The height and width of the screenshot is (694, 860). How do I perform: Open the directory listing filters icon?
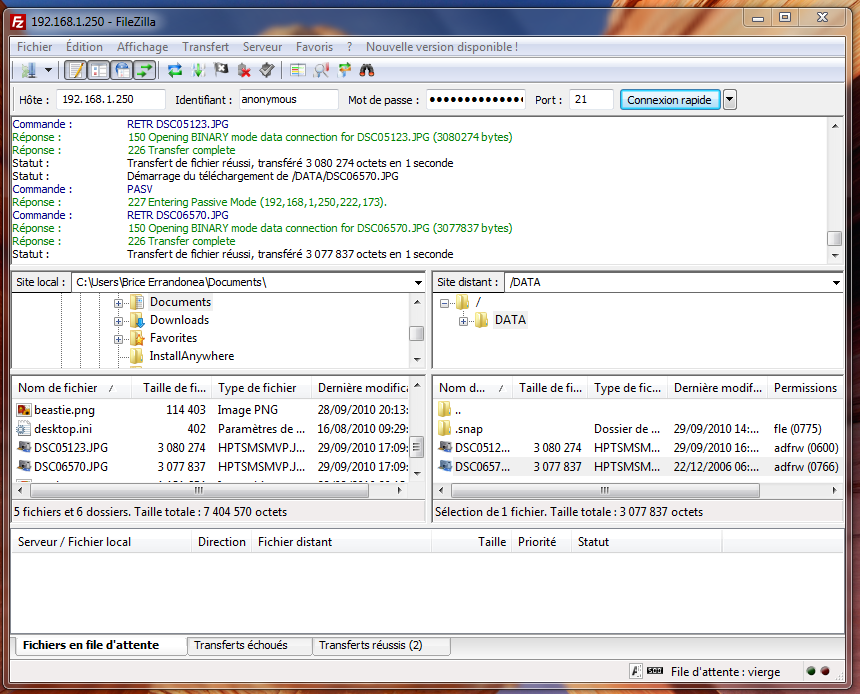pyautogui.click(x=298, y=70)
